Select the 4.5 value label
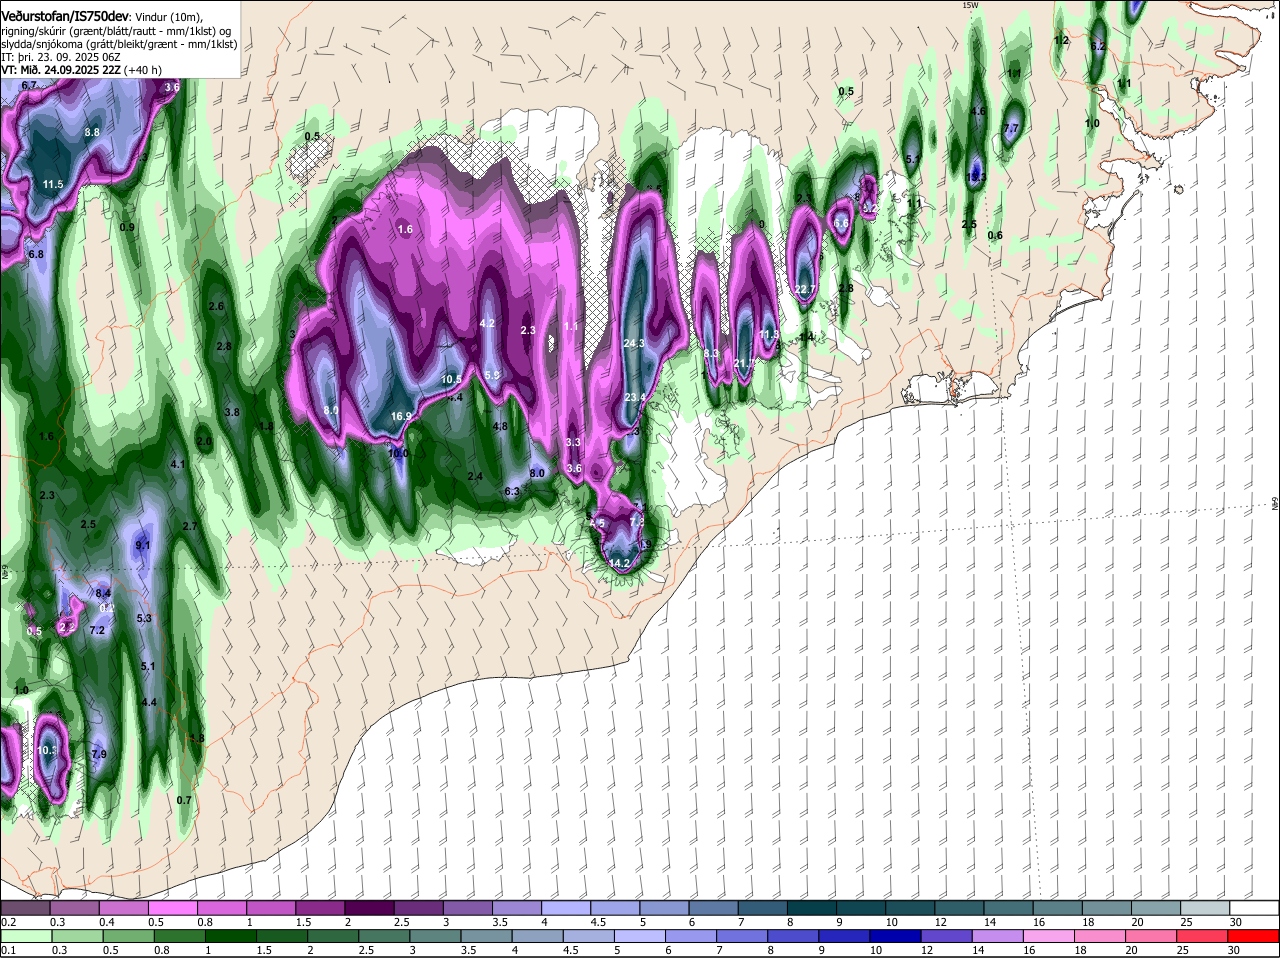The width and height of the screenshot is (1280, 958). tap(597, 523)
